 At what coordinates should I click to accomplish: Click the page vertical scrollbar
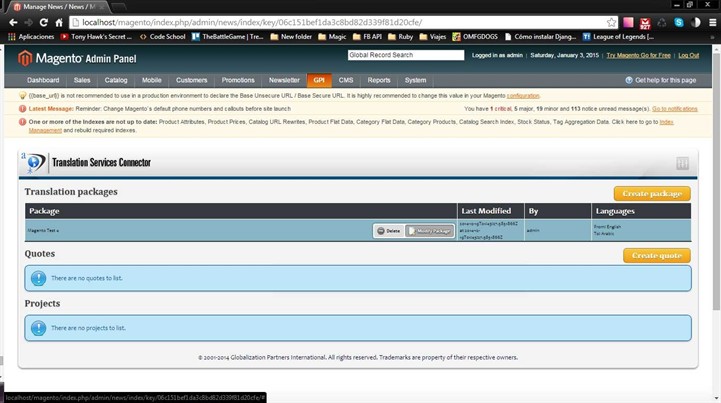716,182
